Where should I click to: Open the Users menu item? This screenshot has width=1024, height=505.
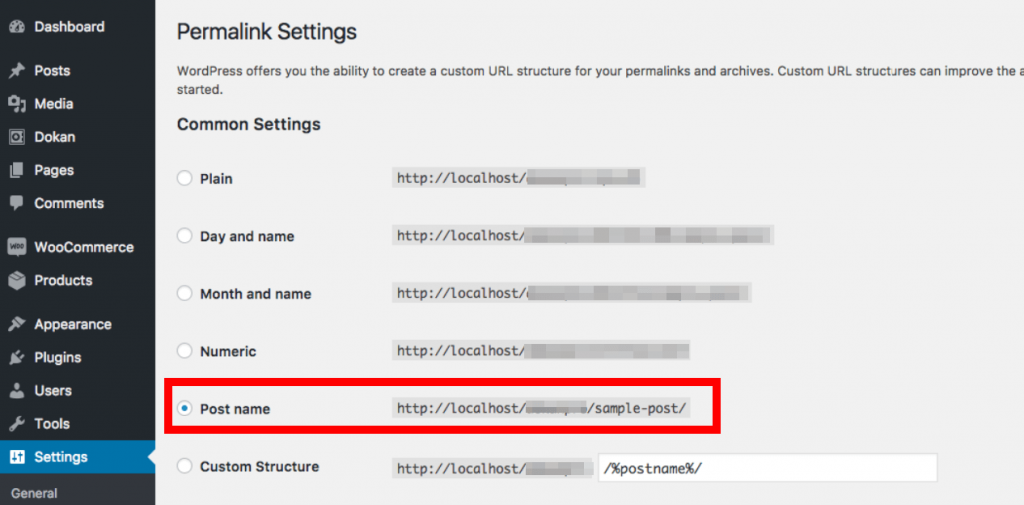coord(53,390)
